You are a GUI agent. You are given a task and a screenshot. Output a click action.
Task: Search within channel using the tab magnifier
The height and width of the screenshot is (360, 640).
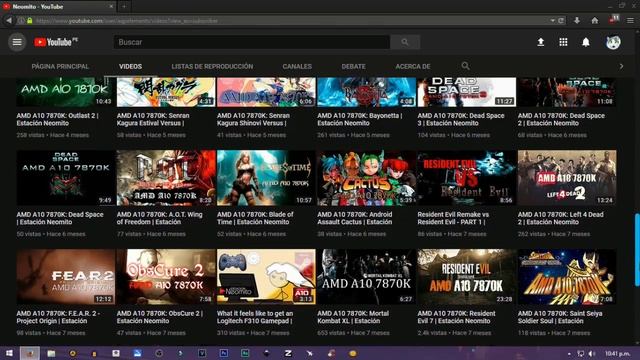pyautogui.click(x=465, y=66)
